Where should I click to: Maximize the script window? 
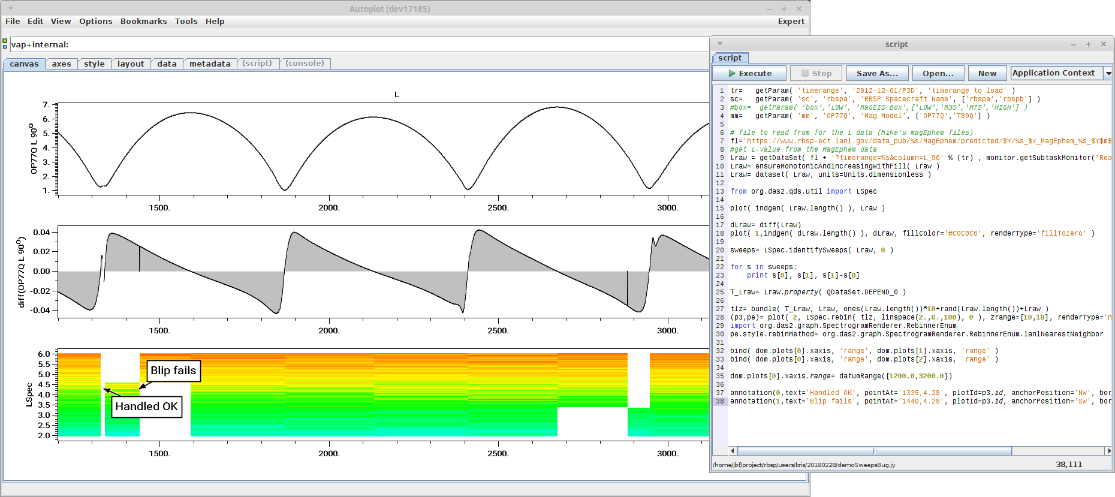[x=1086, y=45]
